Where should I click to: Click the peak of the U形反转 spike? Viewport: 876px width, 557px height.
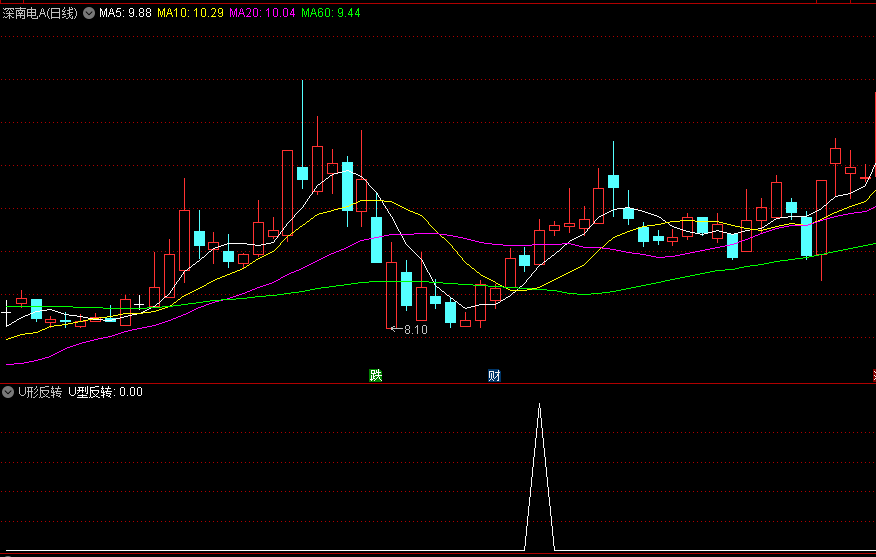pos(539,405)
